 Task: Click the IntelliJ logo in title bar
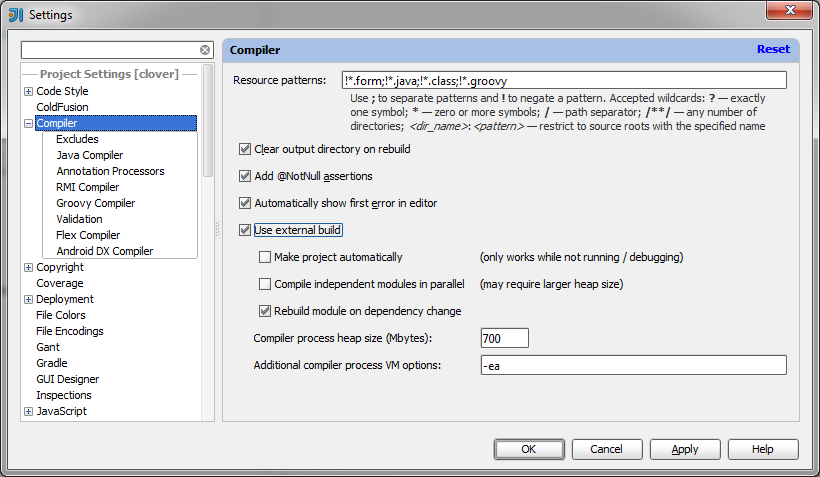pyautogui.click(x=16, y=15)
